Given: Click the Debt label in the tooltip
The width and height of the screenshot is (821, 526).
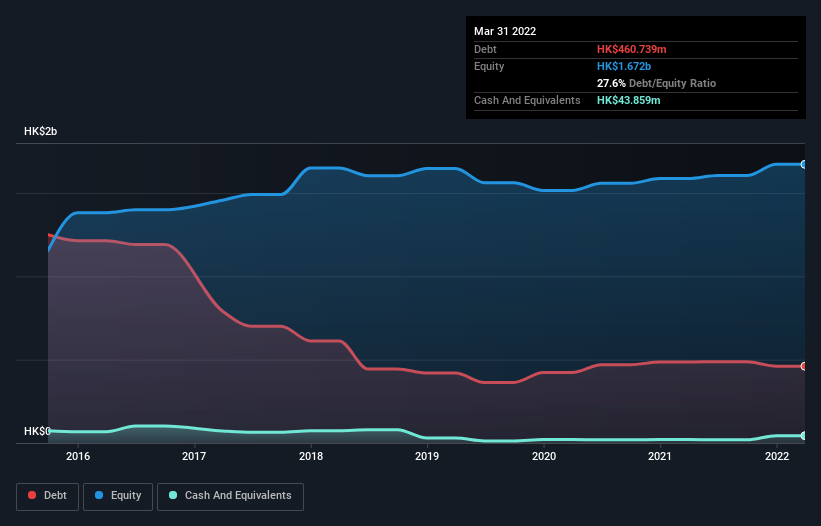Looking at the screenshot, I should coord(485,49).
